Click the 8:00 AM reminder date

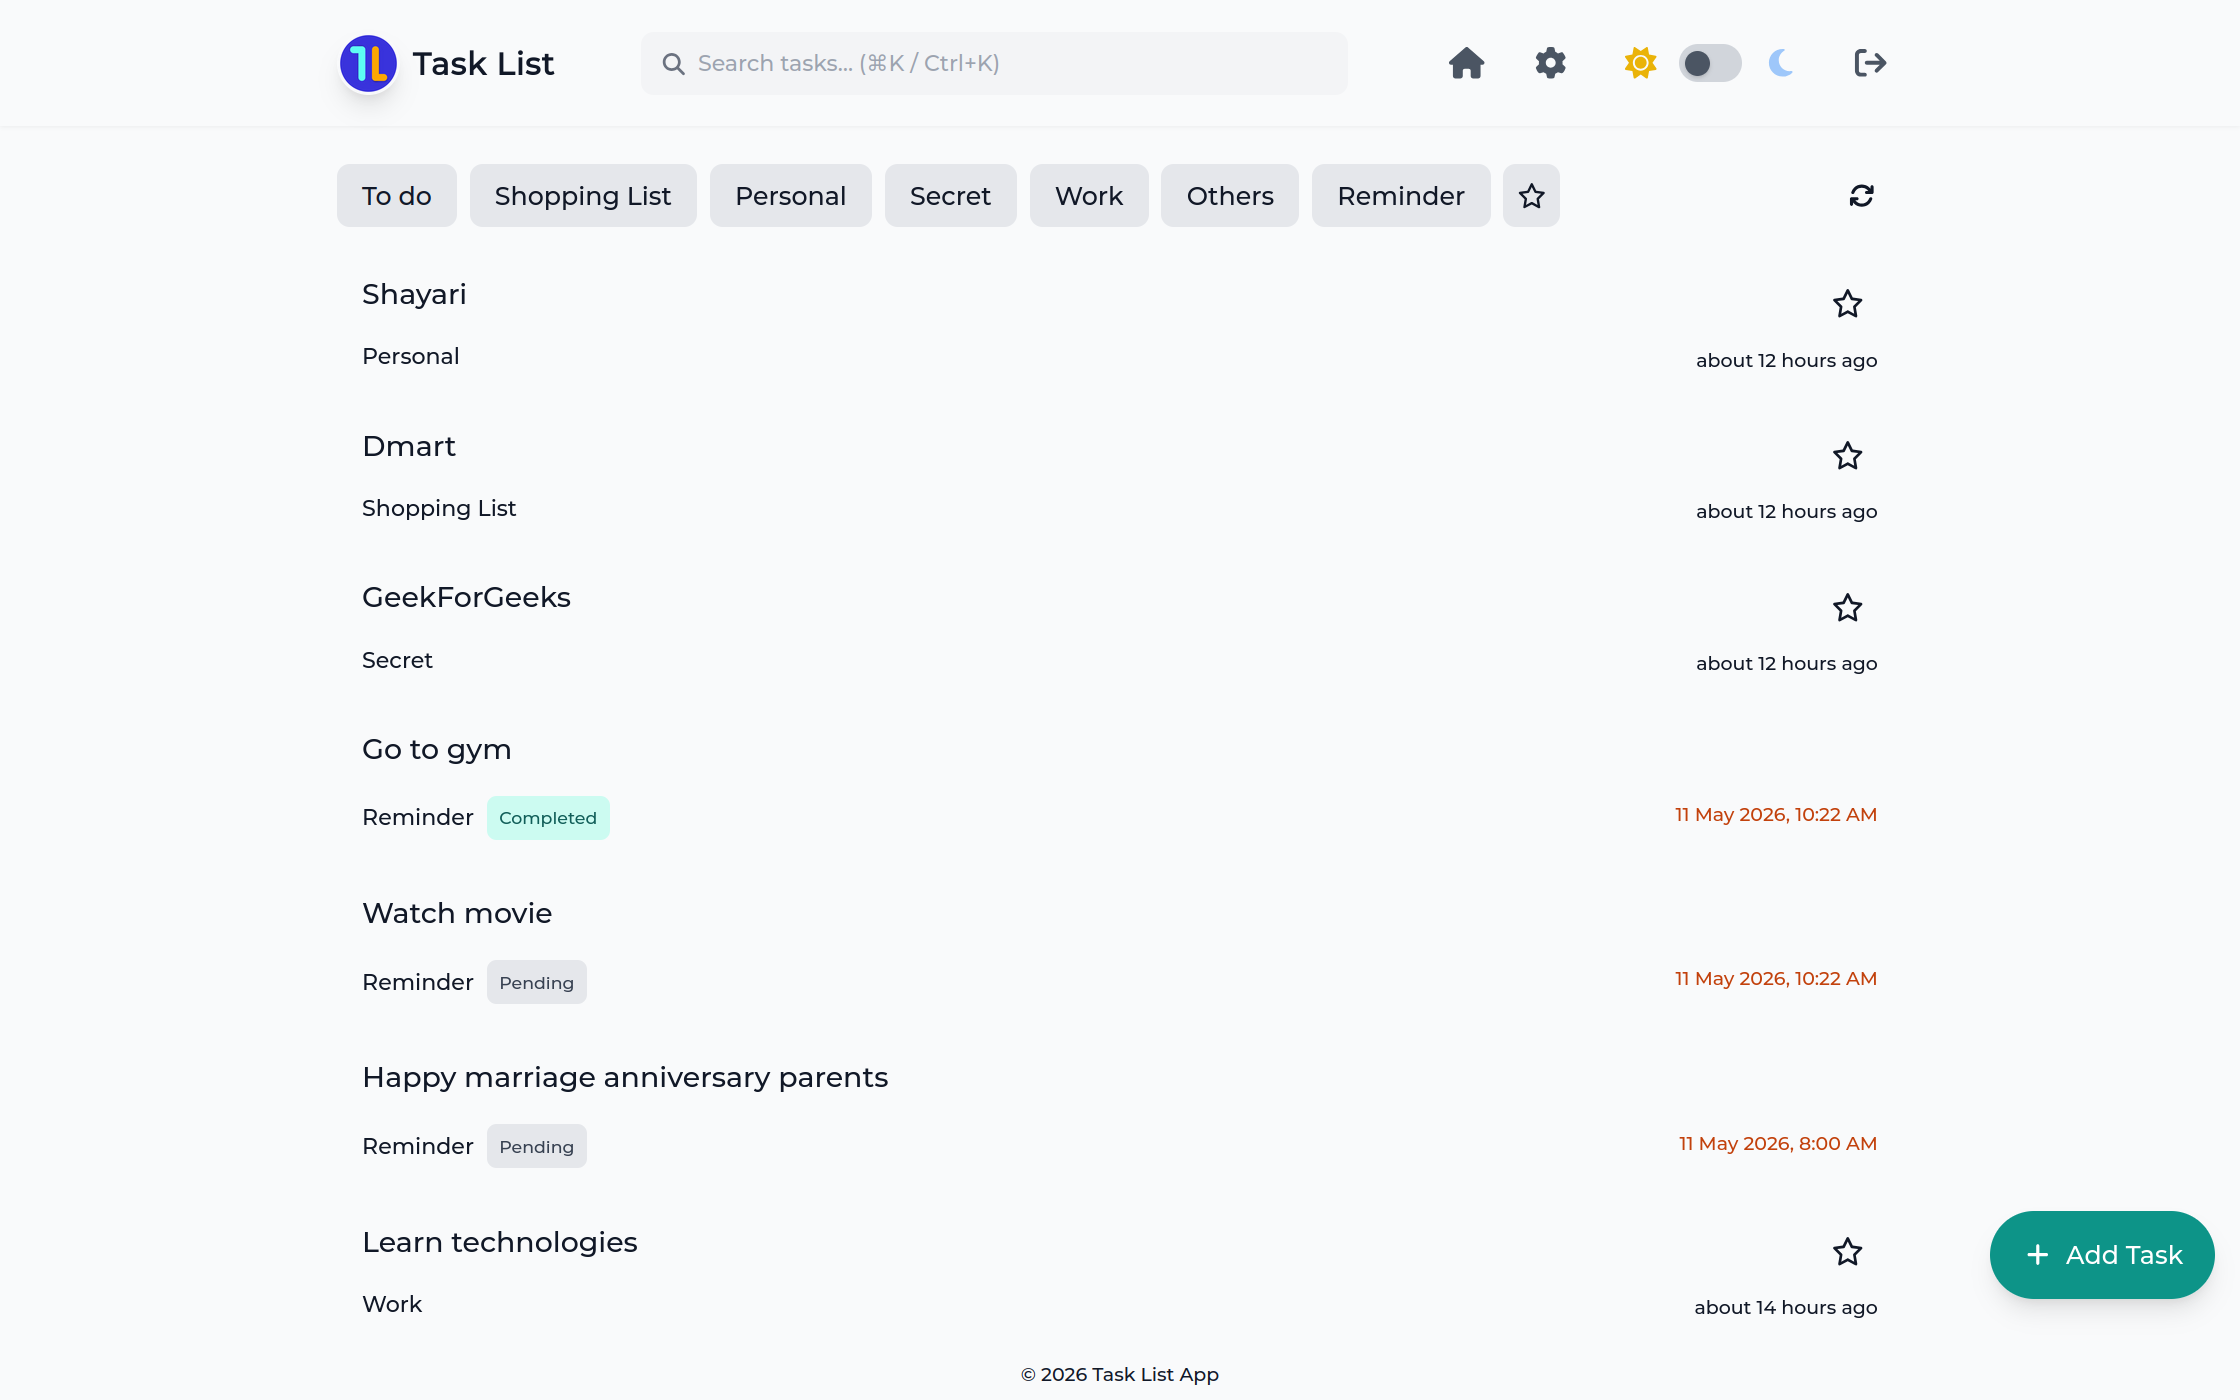[x=1778, y=1143]
